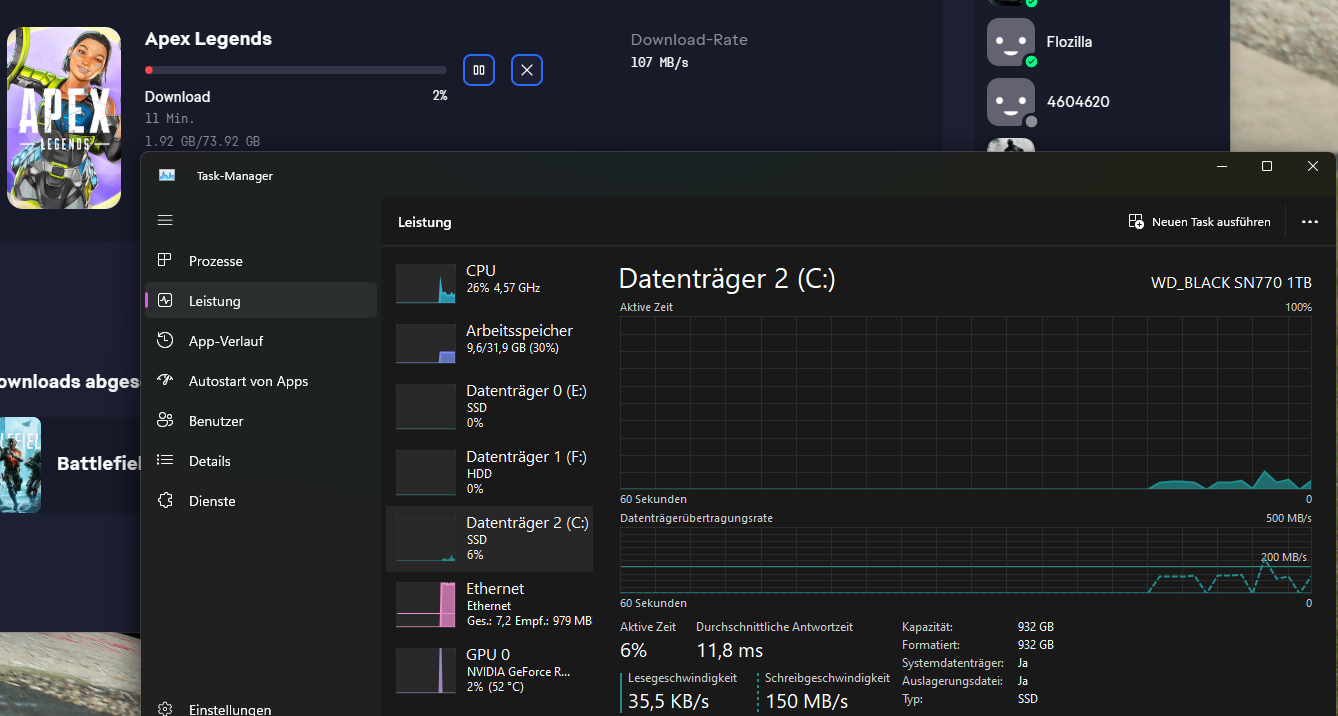1338x716 pixels.
Task: Click the CPU mini usage graph
Action: [x=426, y=284]
